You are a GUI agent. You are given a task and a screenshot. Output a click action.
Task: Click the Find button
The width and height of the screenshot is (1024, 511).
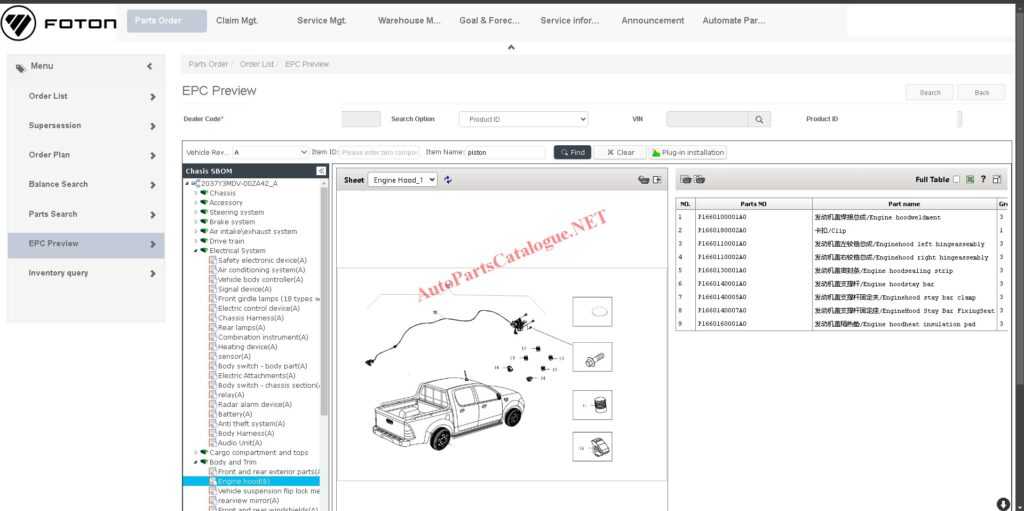tap(572, 153)
